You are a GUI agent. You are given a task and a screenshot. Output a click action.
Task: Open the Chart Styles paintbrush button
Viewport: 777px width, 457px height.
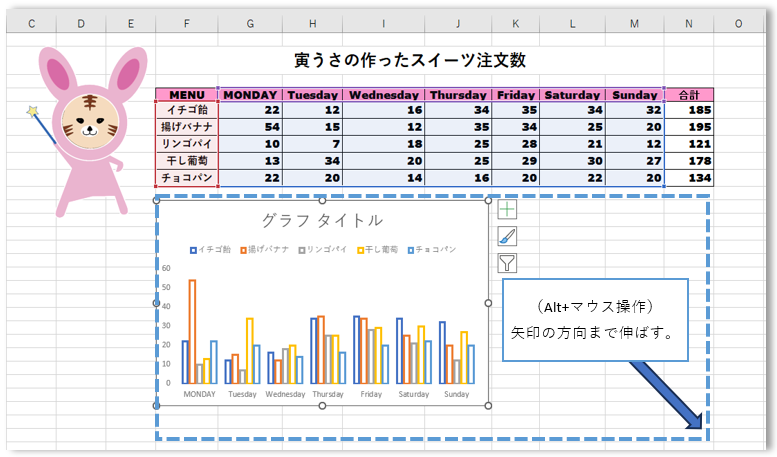coord(507,236)
